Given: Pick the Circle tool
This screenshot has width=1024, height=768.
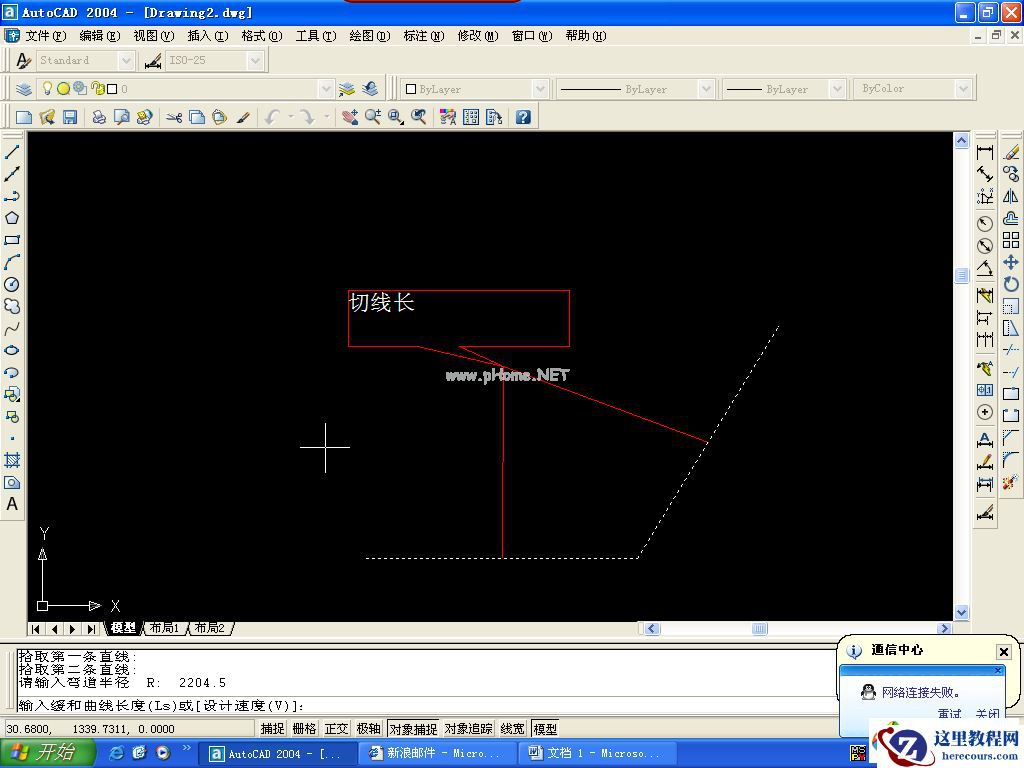Looking at the screenshot, I should 12,284.
